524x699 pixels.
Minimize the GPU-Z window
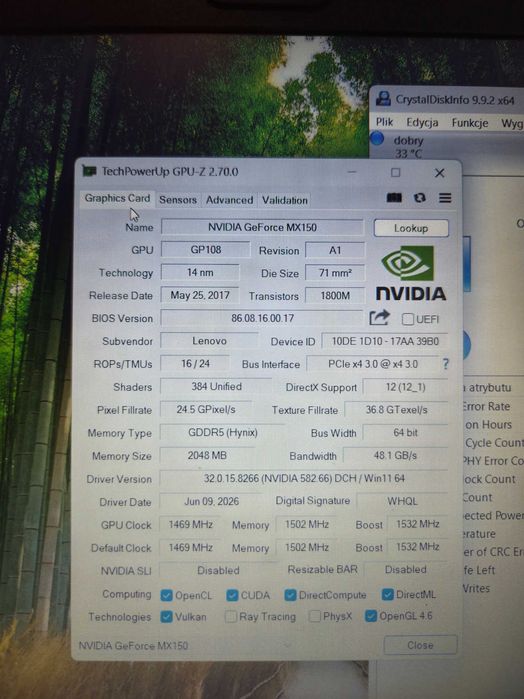pyautogui.click(x=352, y=172)
